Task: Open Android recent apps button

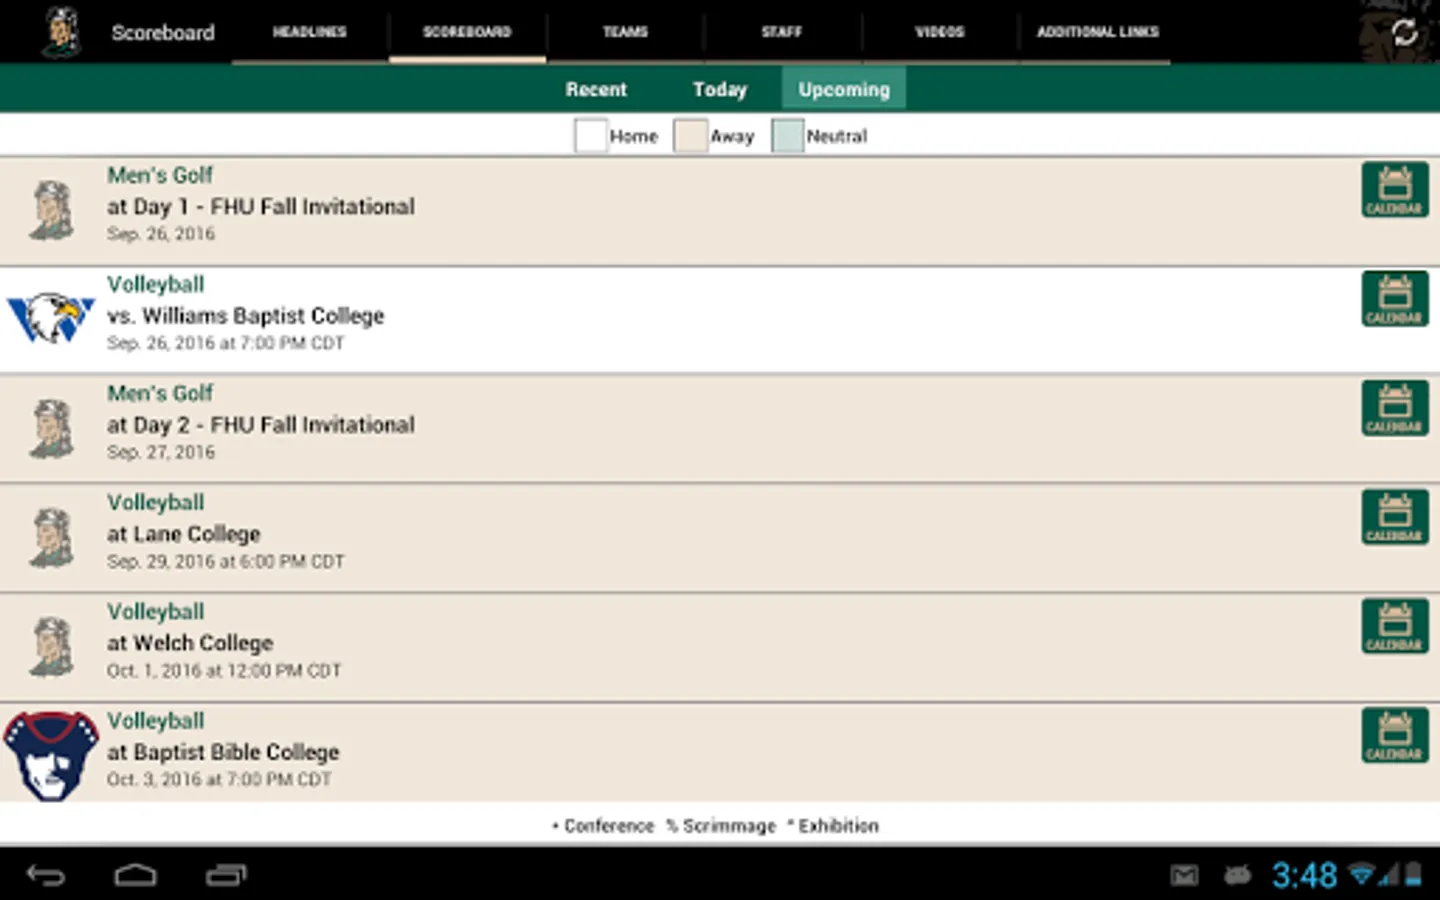Action: pos(226,875)
